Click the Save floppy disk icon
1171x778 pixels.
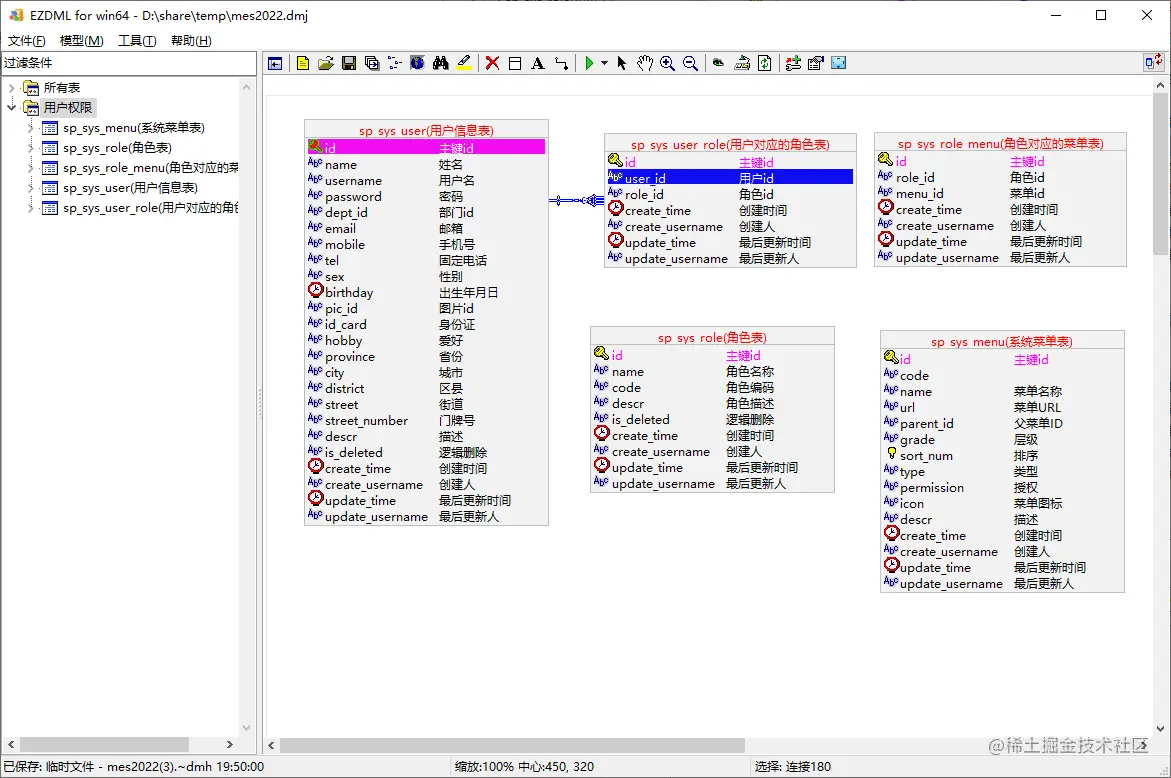(349, 63)
